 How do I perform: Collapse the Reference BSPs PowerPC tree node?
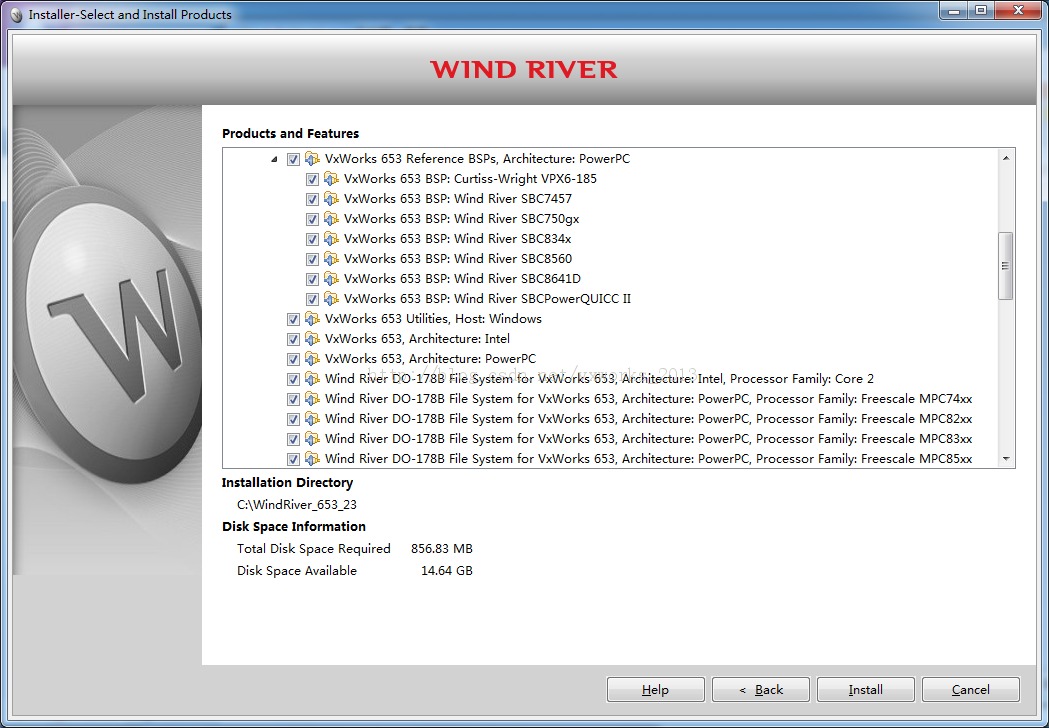274,159
